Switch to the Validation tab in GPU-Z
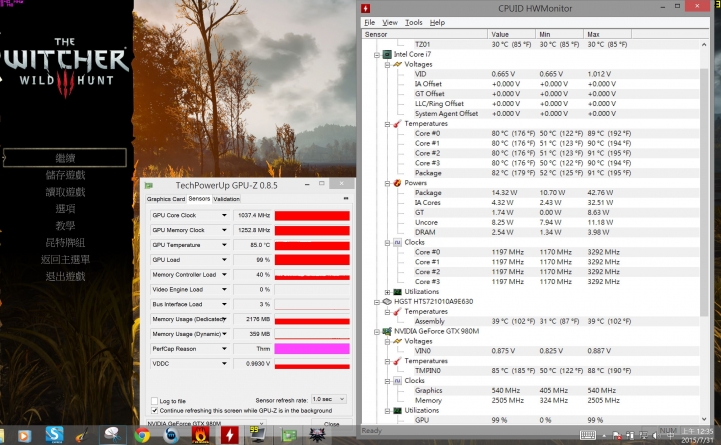 coord(227,199)
